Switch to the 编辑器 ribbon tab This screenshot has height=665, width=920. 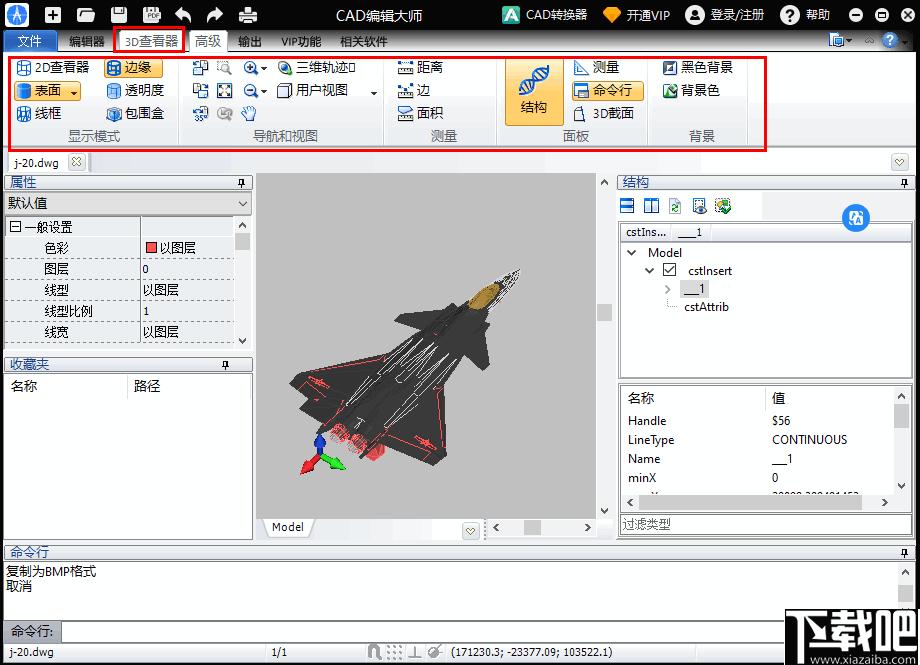point(87,41)
